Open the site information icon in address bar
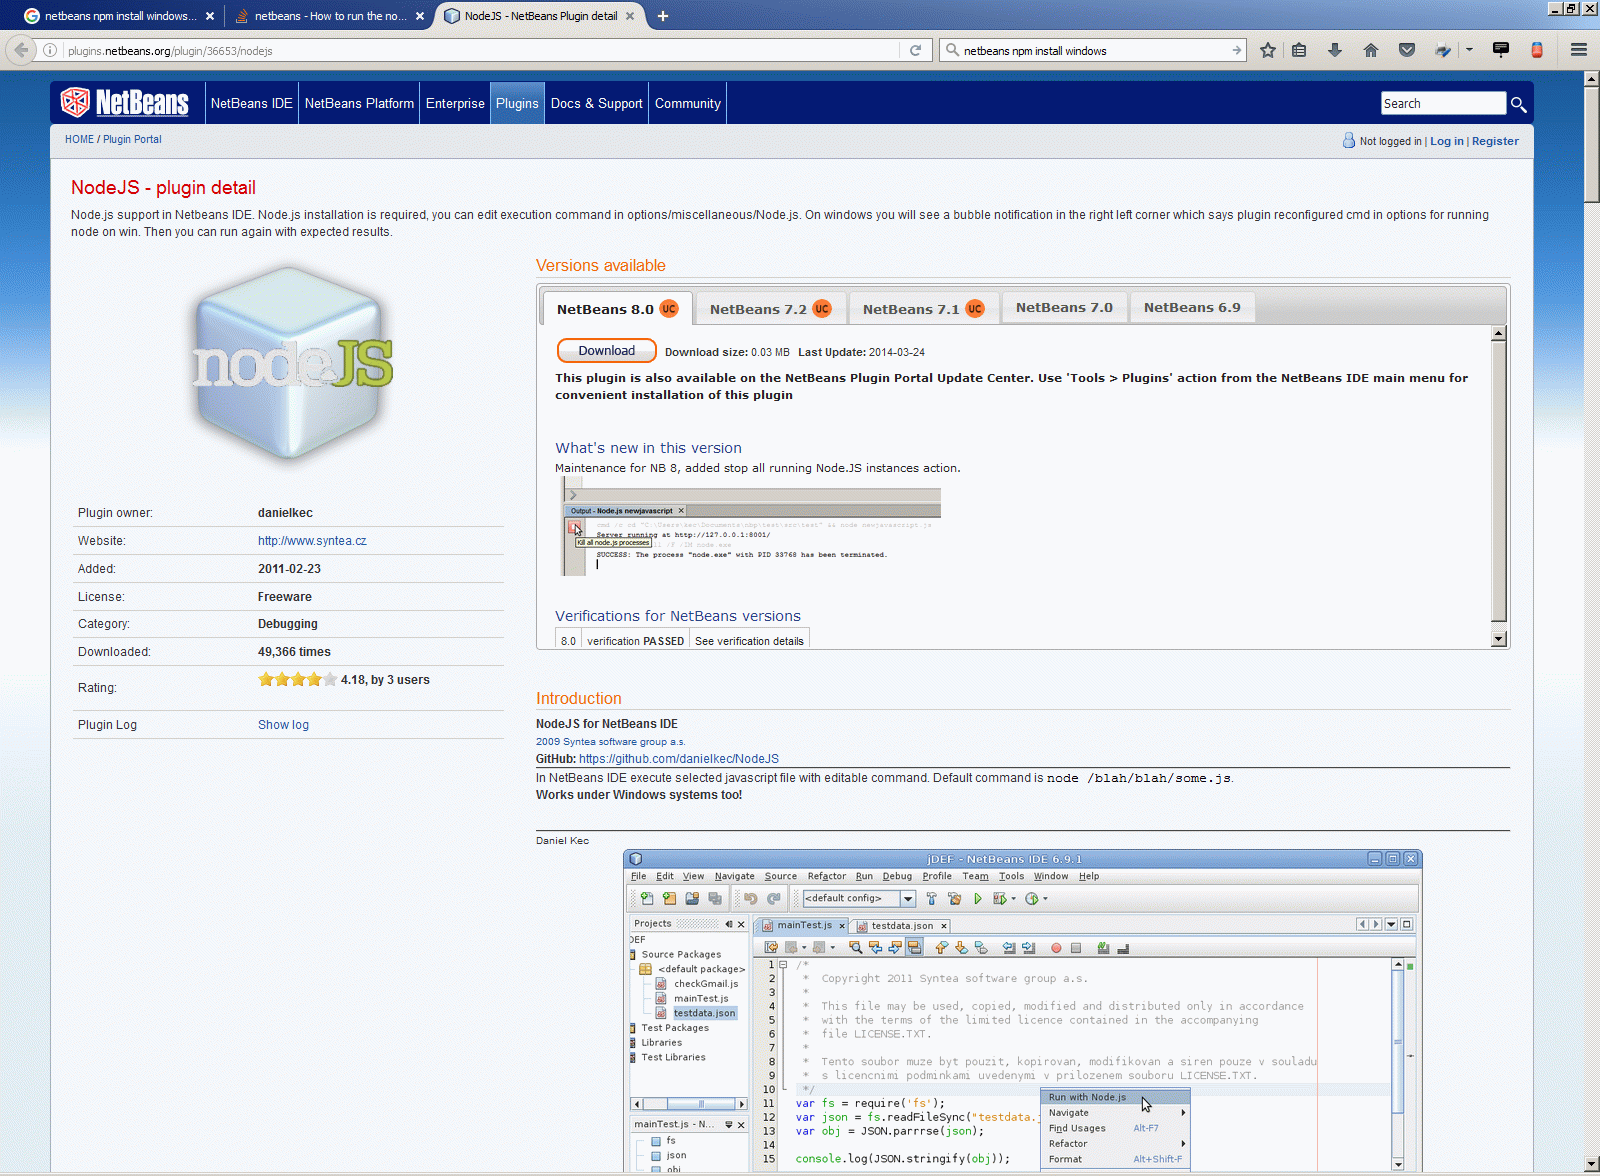Image resolution: width=1600 pixels, height=1176 pixels. point(50,50)
